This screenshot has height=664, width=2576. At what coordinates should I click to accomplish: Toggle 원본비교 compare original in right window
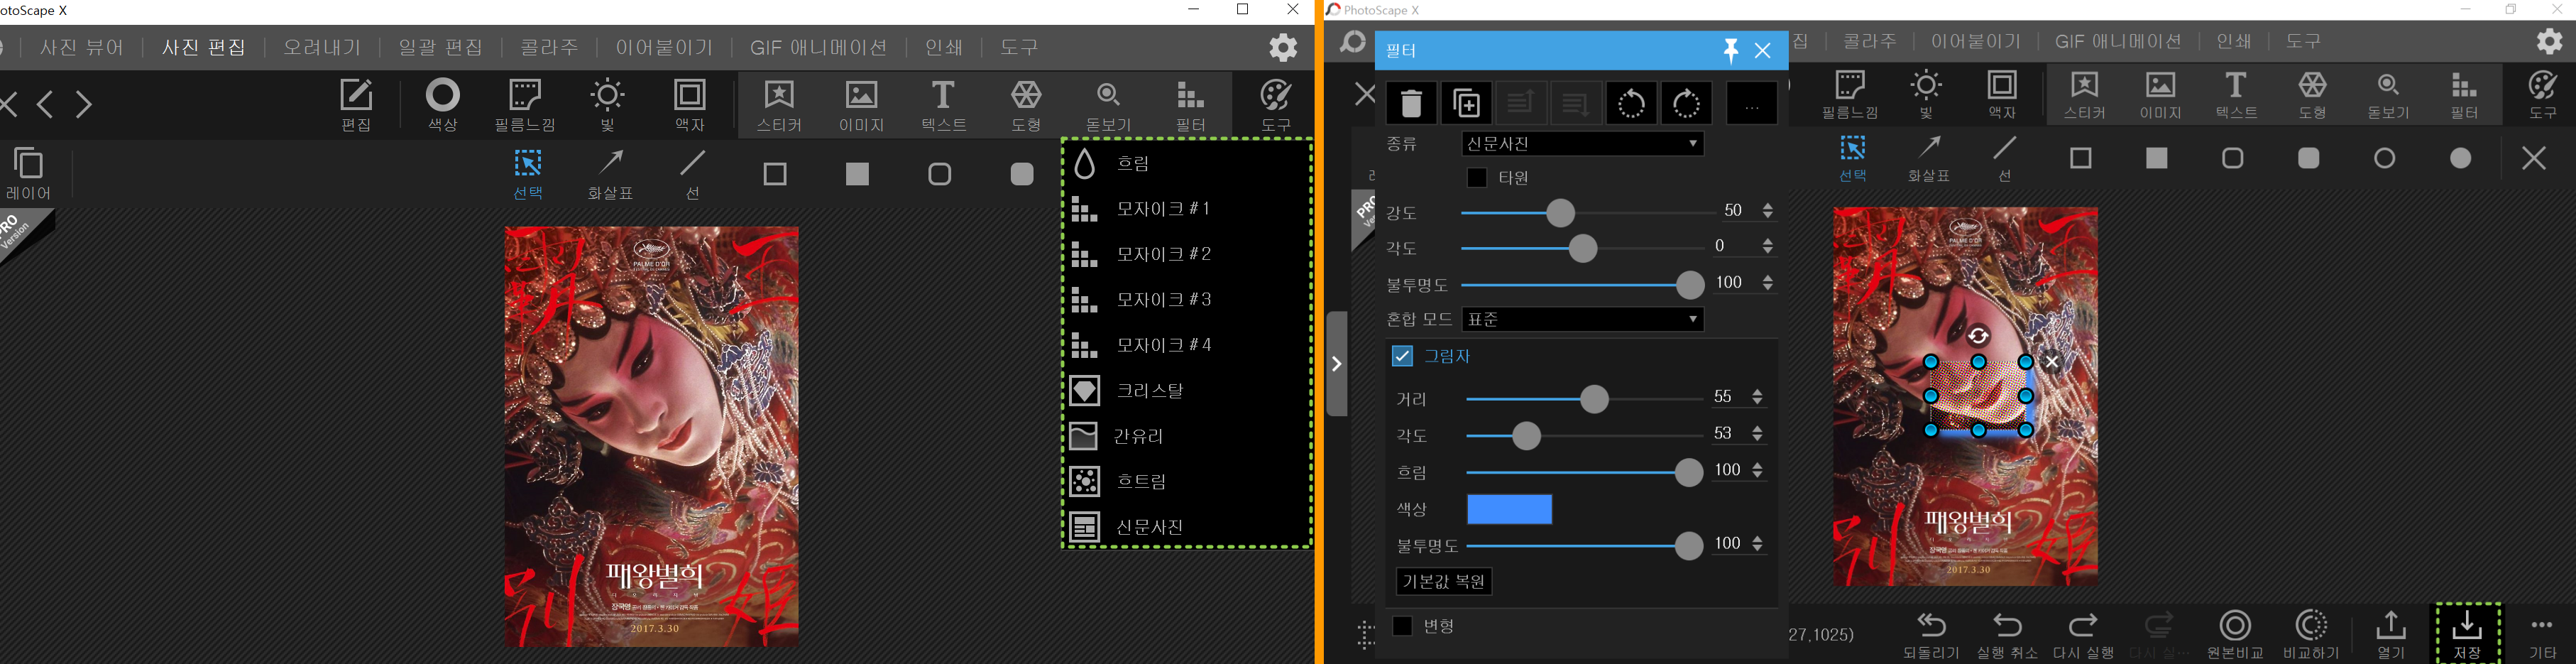tap(2235, 635)
